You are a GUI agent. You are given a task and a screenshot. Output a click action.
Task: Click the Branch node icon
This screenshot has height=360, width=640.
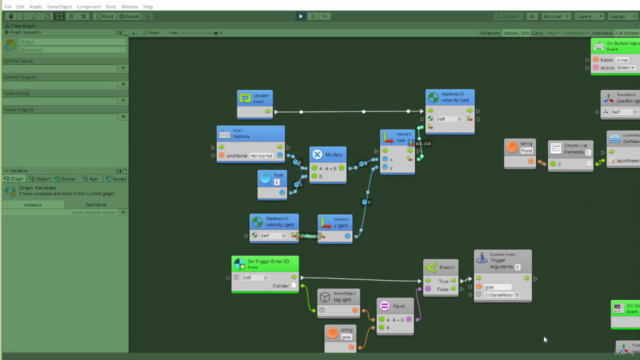pos(431,267)
